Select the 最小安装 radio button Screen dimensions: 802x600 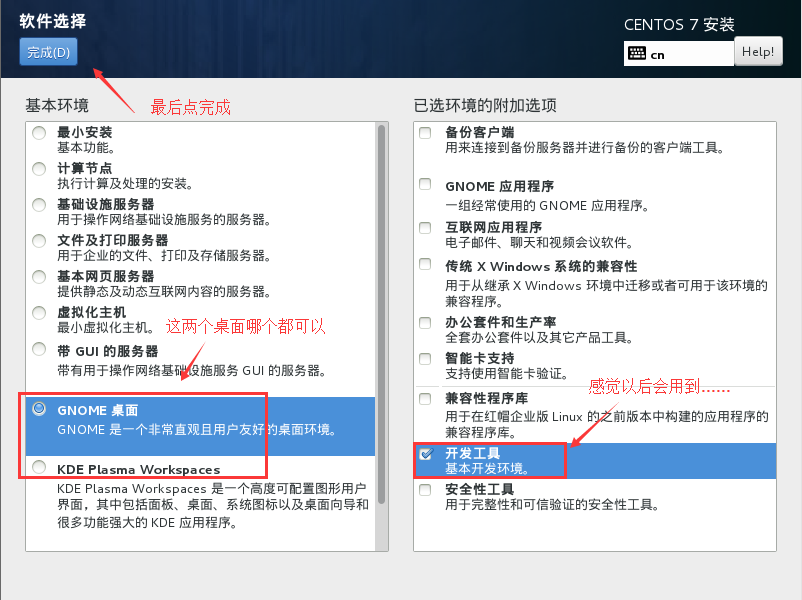coord(39,133)
